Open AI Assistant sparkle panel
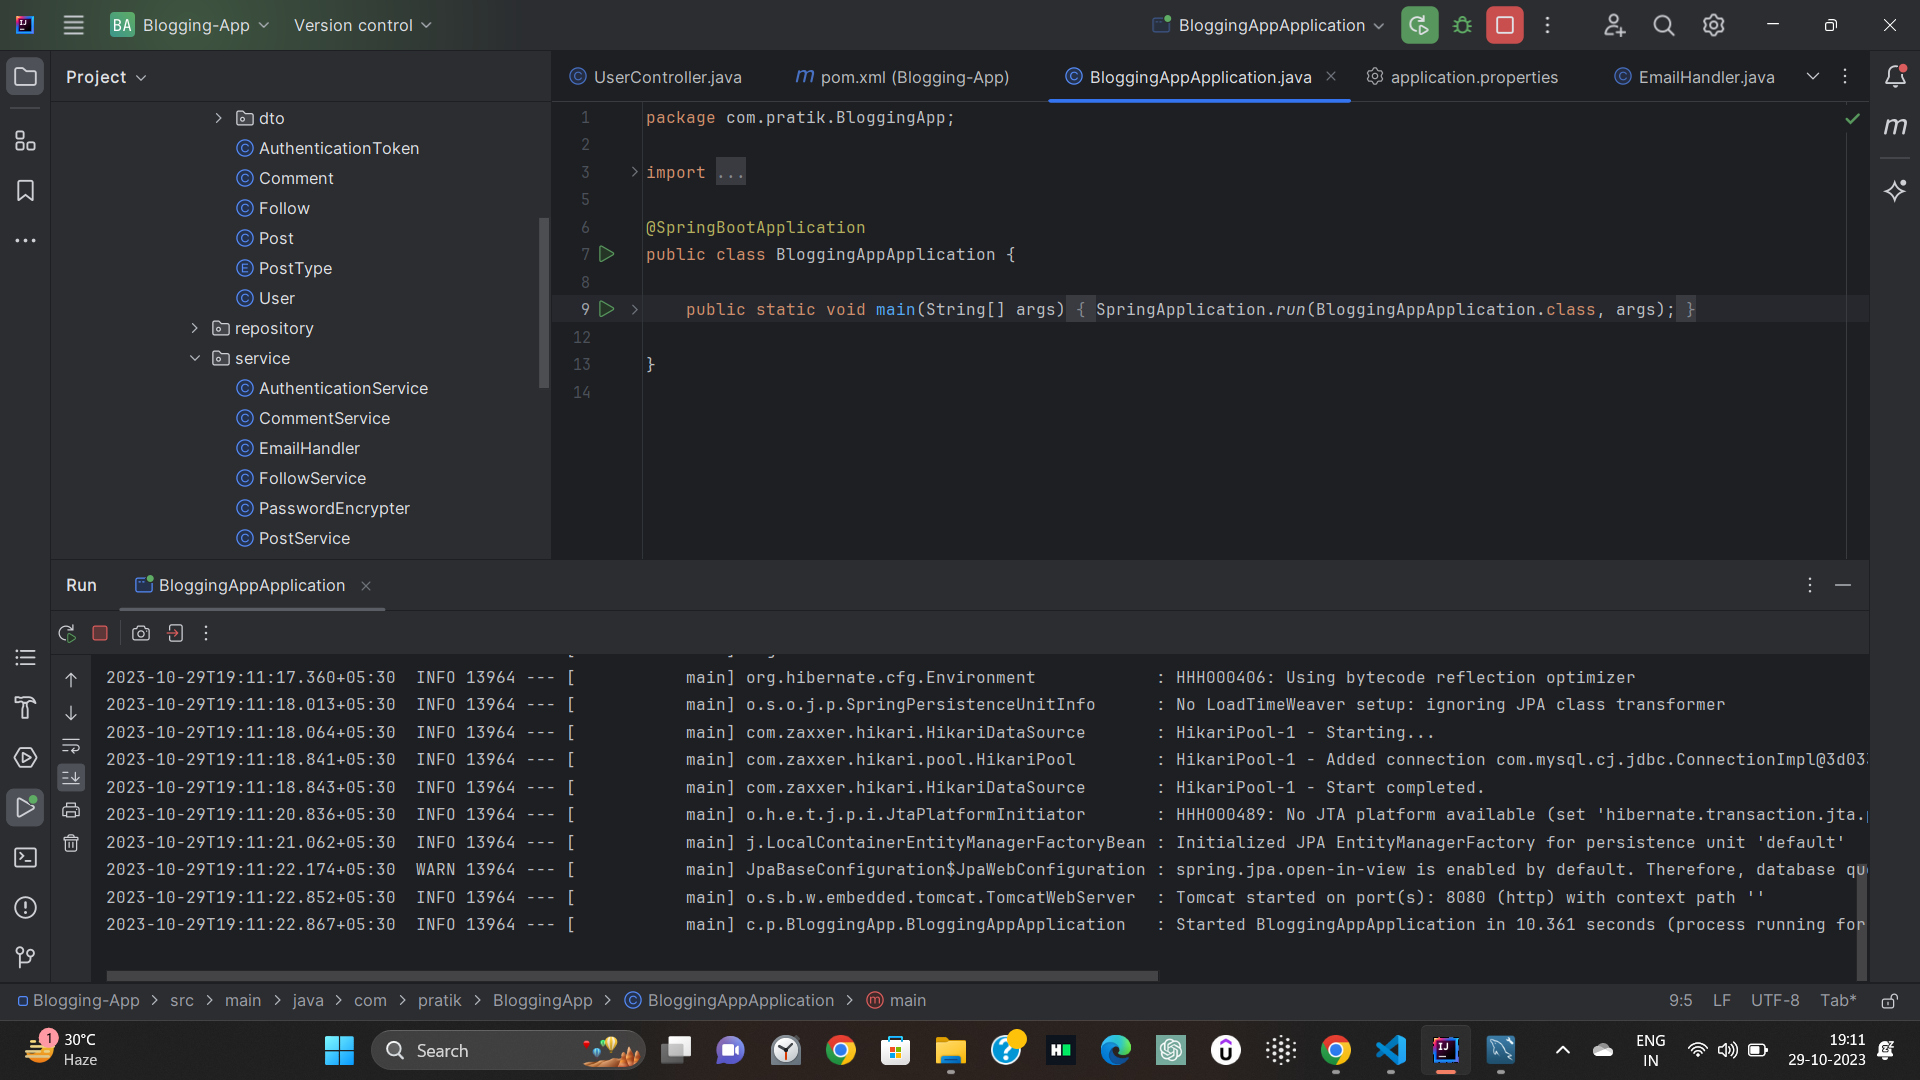Viewport: 1920px width, 1080px height. [x=1895, y=190]
